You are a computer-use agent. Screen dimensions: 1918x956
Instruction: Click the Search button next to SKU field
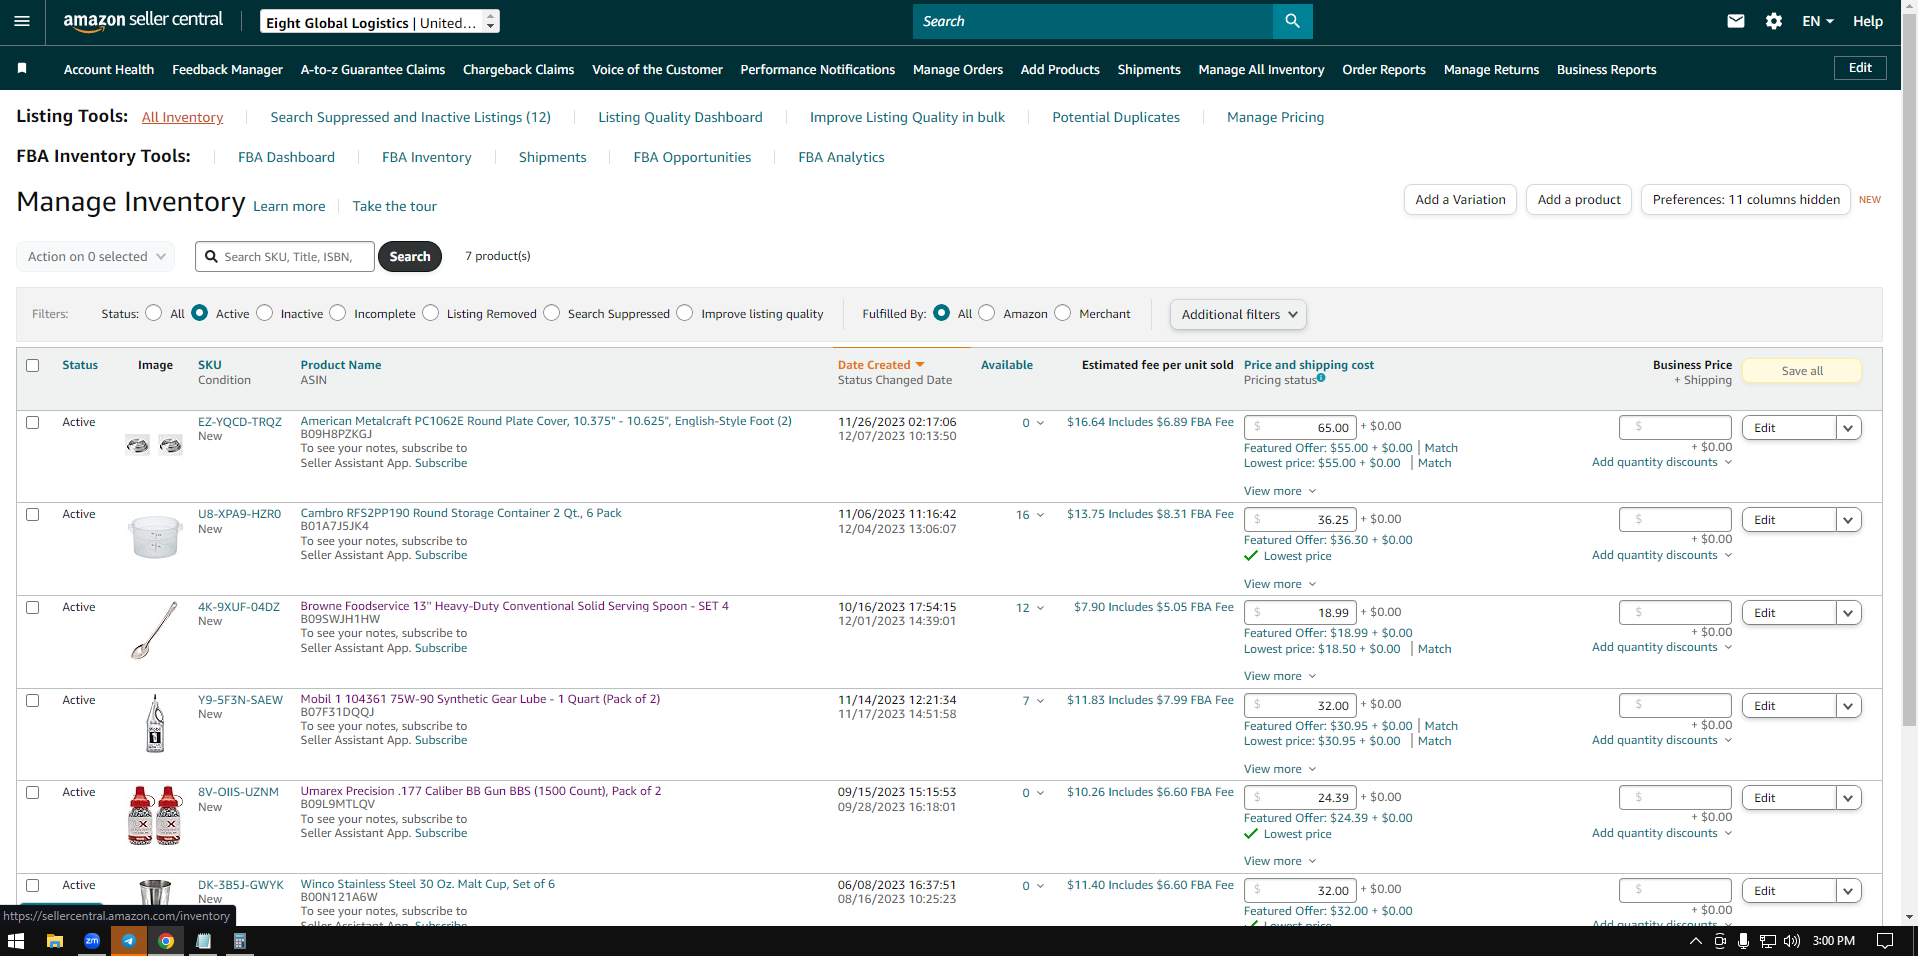[410, 257]
